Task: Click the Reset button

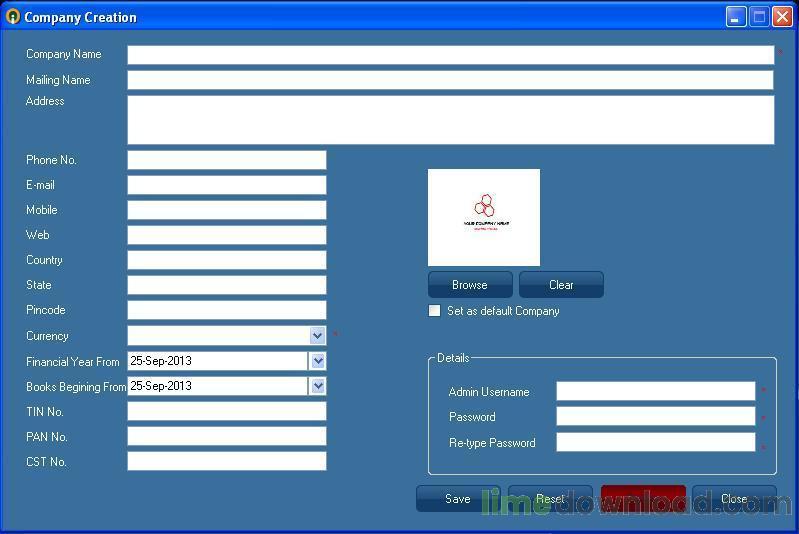Action: (550, 498)
